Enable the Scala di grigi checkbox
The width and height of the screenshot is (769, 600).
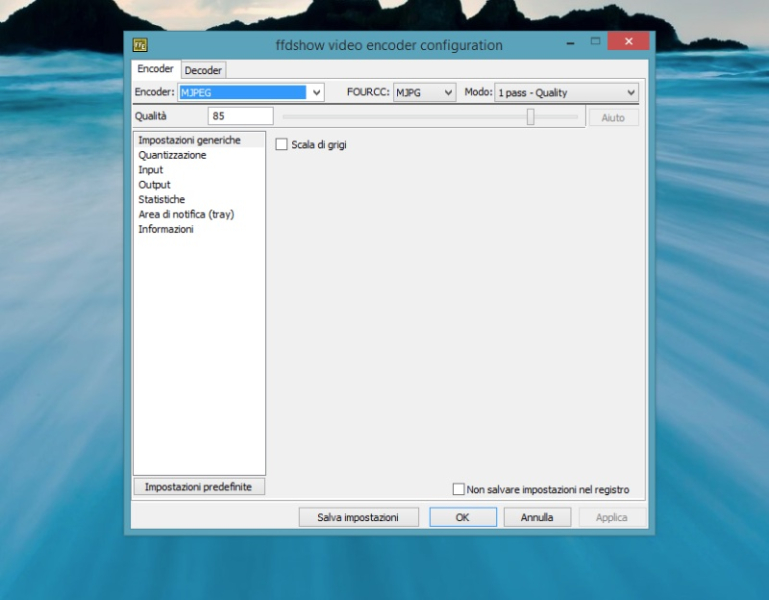point(281,145)
